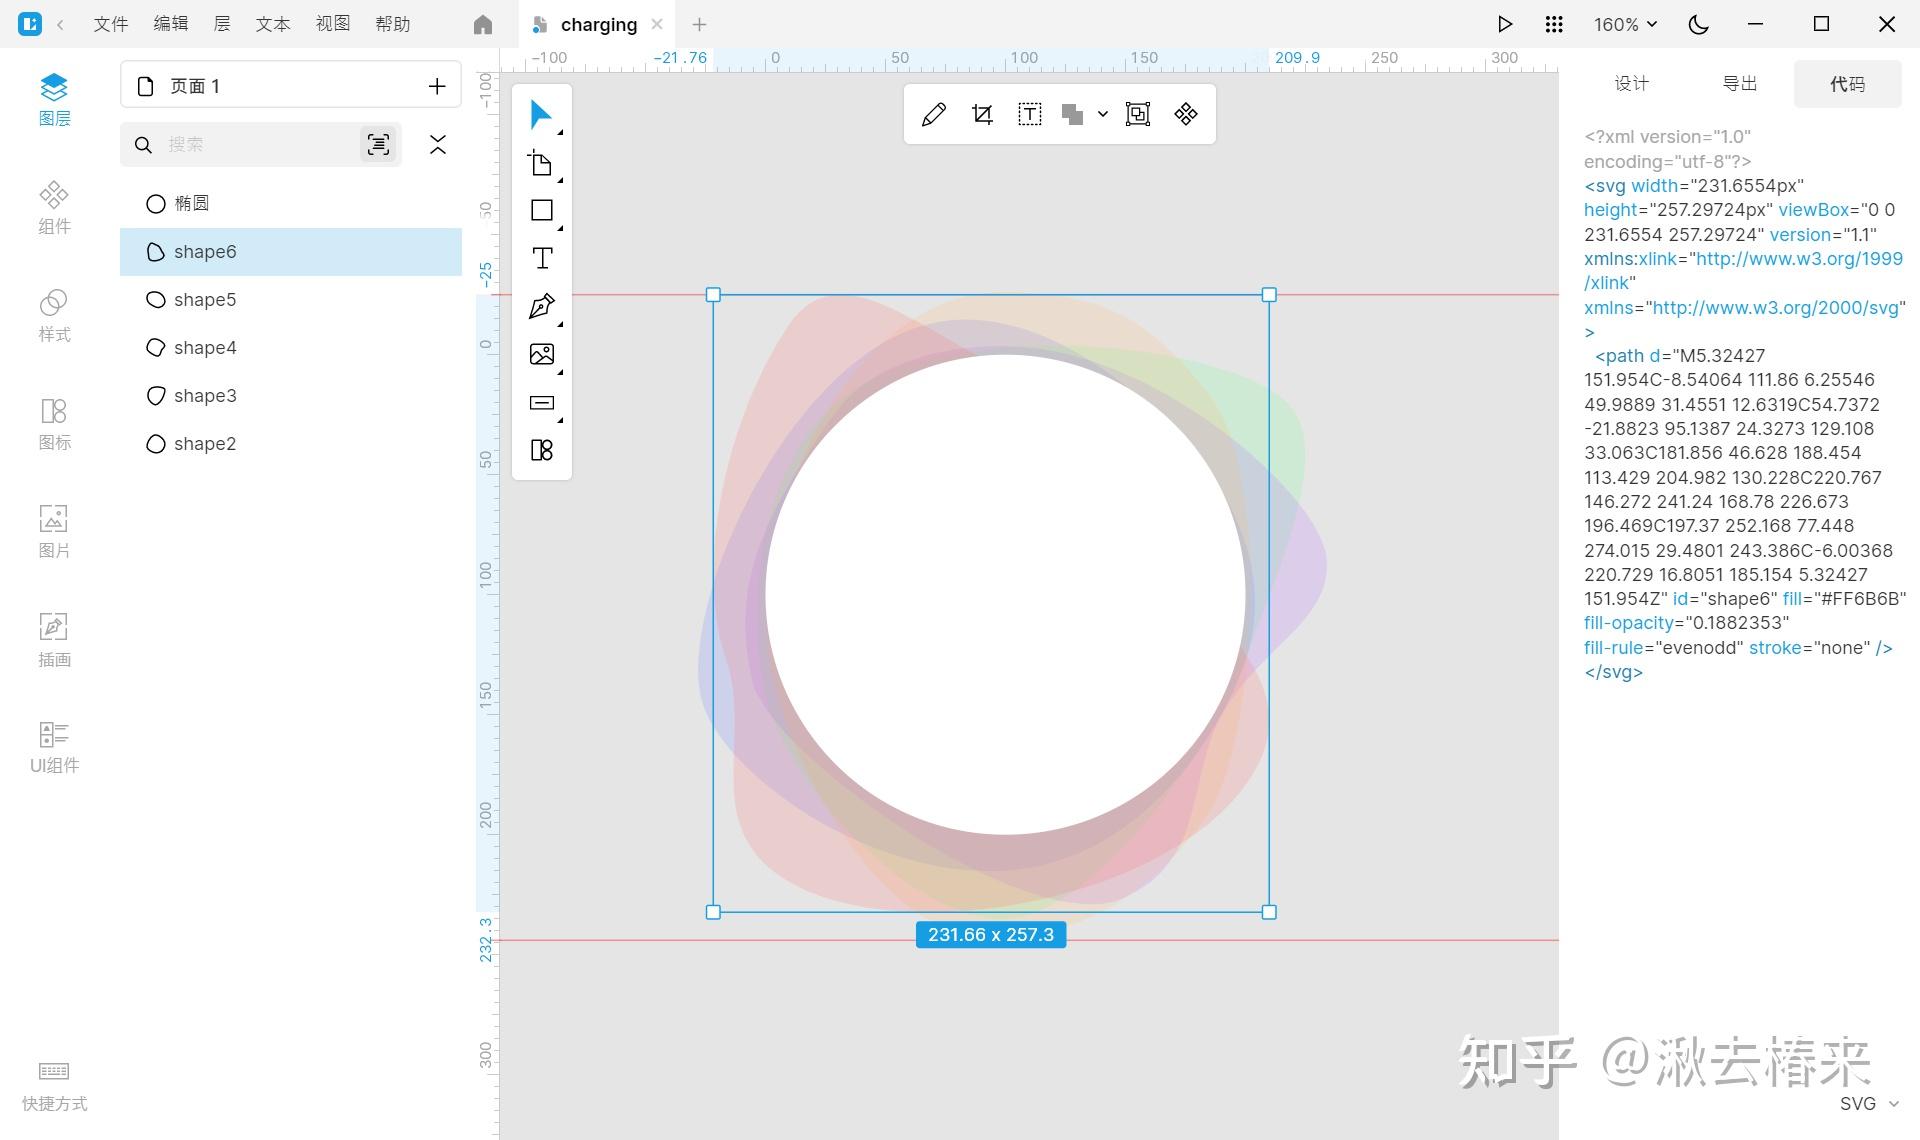Screen dimensions: 1920x1140
Task: Open the 160% zoom dropdown
Action: coord(1625,24)
